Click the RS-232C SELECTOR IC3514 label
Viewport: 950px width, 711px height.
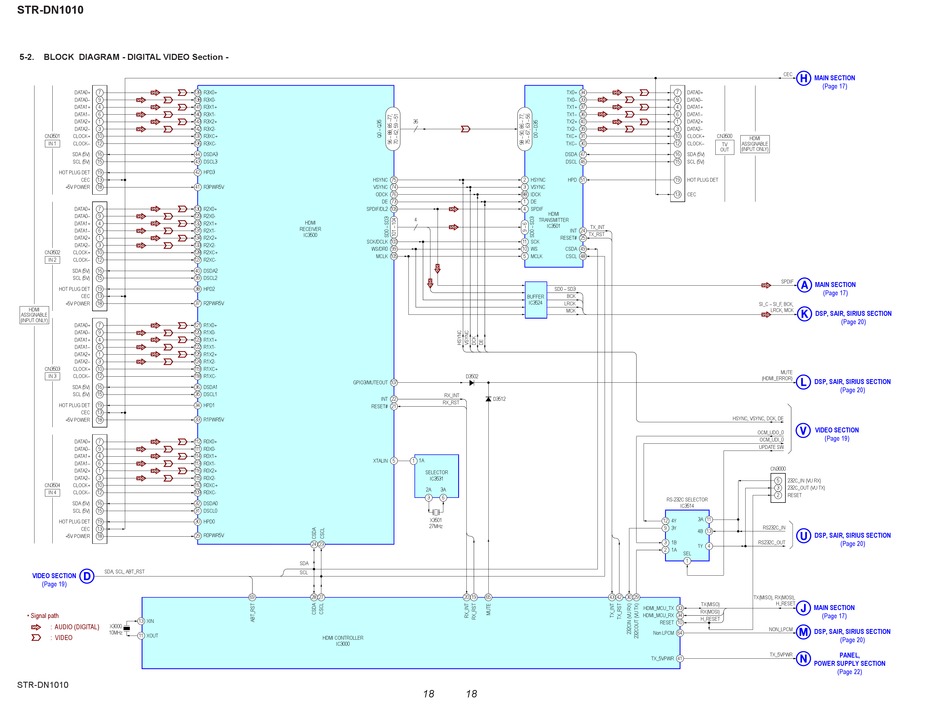click(687, 503)
